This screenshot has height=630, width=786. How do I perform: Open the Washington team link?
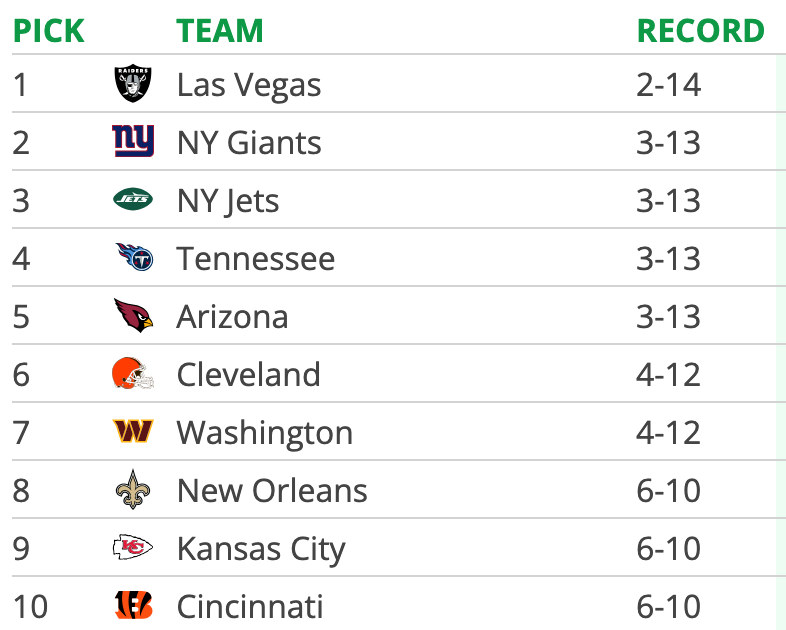pyautogui.click(x=265, y=433)
